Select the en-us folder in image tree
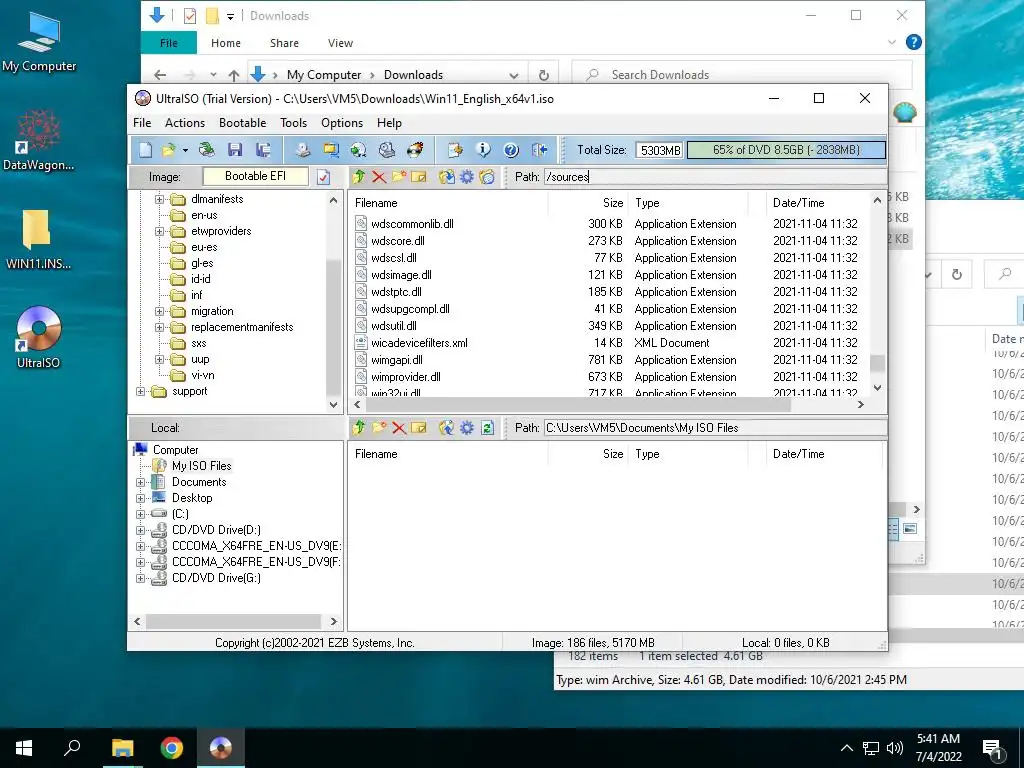The width and height of the screenshot is (1024, 768). click(204, 215)
